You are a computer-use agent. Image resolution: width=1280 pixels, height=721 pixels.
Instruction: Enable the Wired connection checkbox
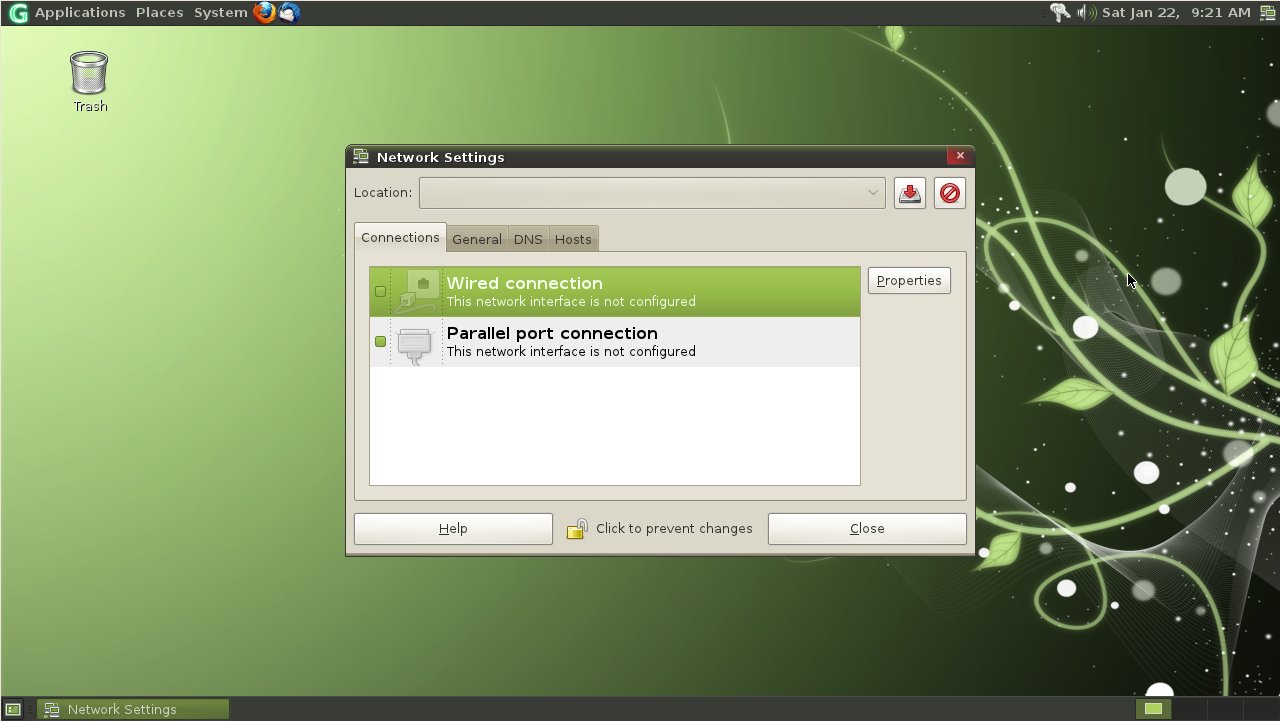tap(380, 292)
